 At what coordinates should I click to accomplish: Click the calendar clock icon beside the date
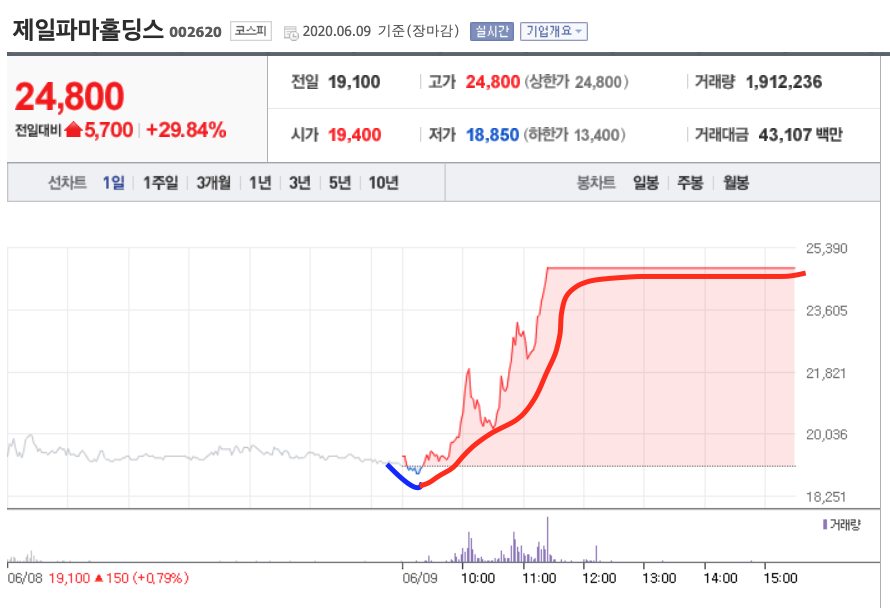[x=291, y=33]
